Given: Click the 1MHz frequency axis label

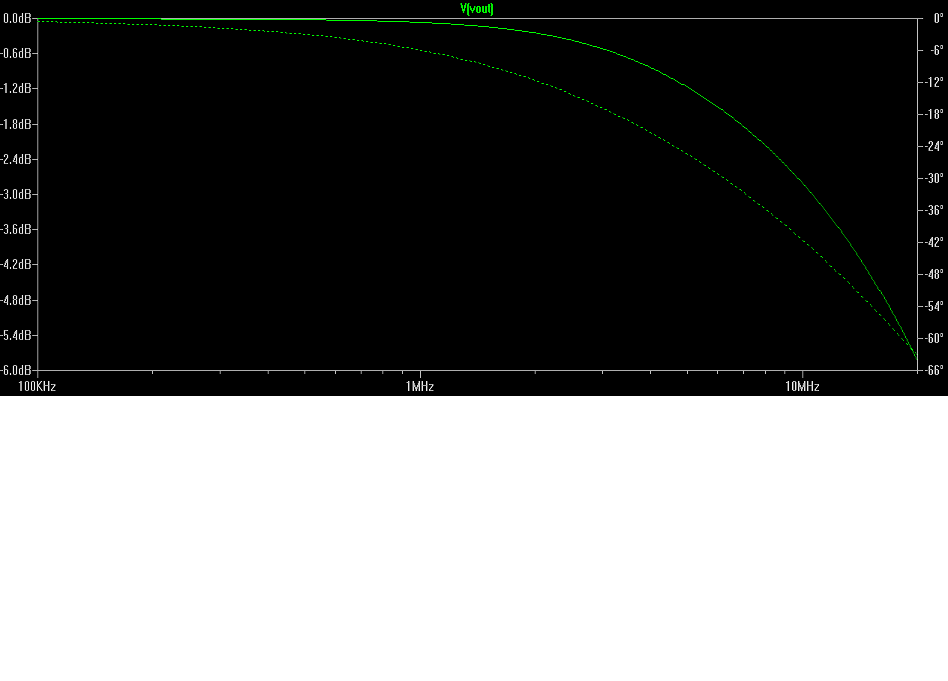Looking at the screenshot, I should click(x=420, y=386).
